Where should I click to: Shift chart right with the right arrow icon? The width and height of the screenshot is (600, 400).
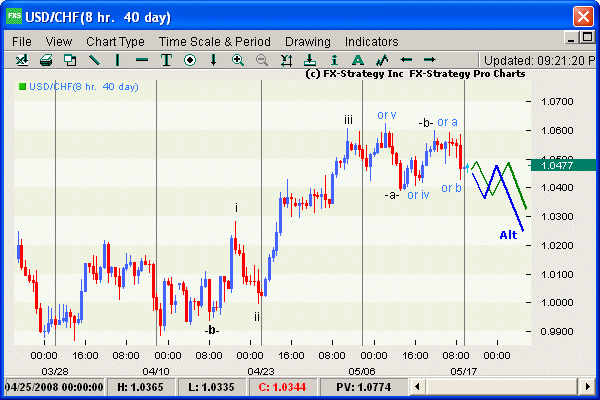(430, 60)
